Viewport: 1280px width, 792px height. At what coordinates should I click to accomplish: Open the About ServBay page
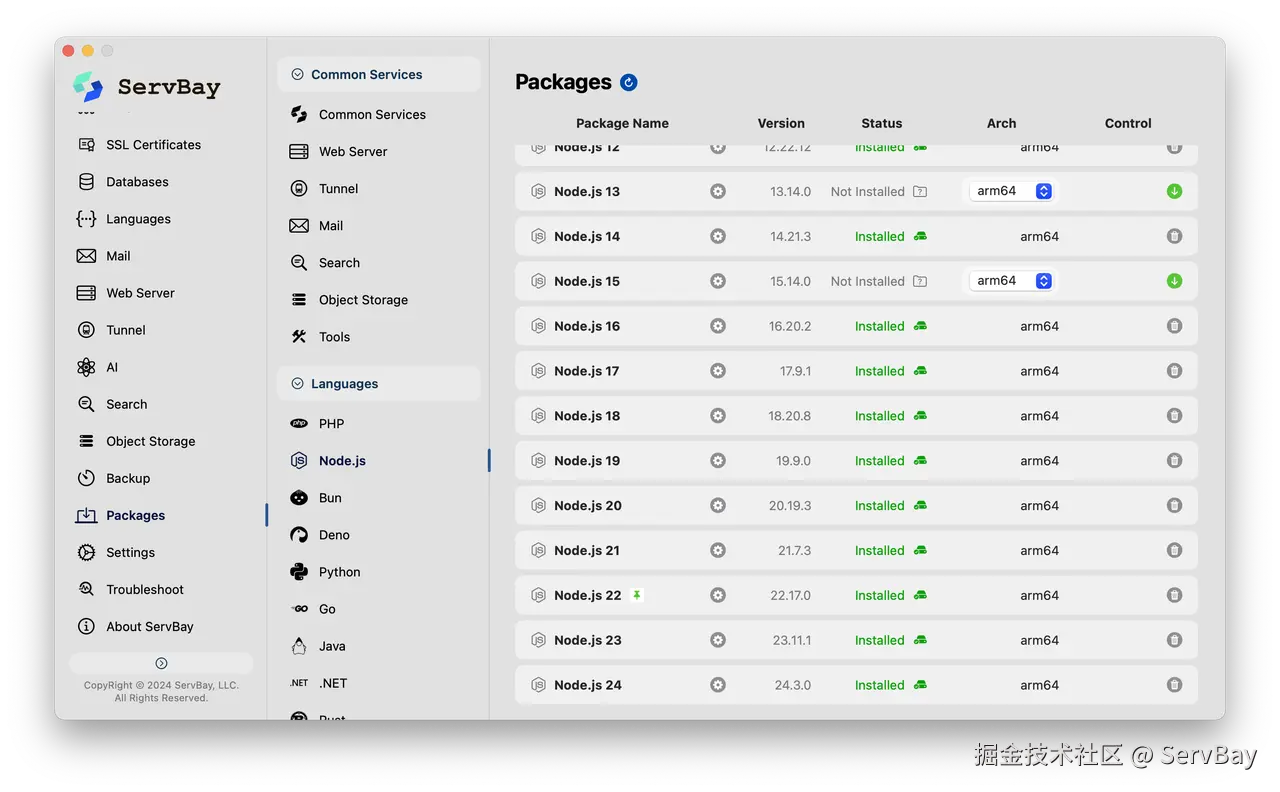coord(150,627)
